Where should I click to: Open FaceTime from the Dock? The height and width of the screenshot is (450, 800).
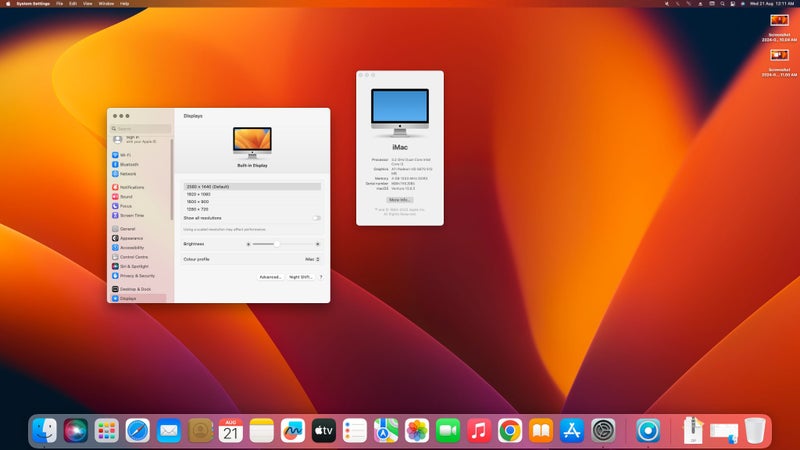(448, 431)
